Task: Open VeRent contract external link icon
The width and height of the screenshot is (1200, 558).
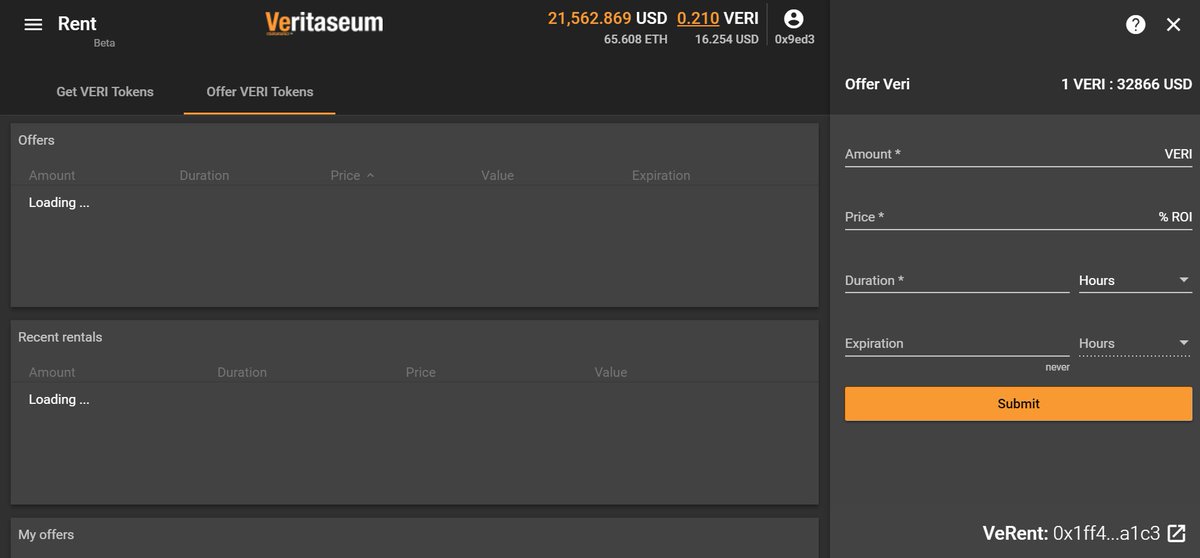Action: (x=1177, y=533)
